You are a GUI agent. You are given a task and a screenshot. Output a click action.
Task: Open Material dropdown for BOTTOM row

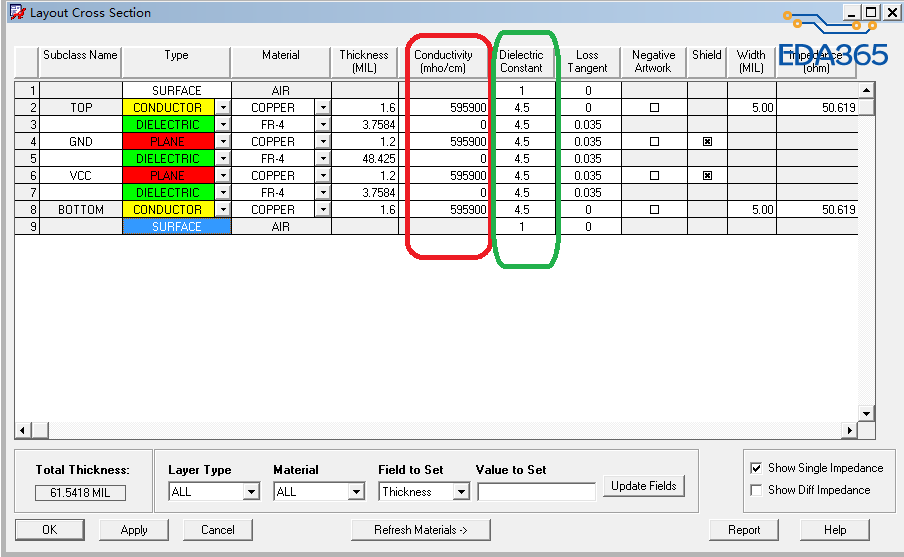click(323, 210)
